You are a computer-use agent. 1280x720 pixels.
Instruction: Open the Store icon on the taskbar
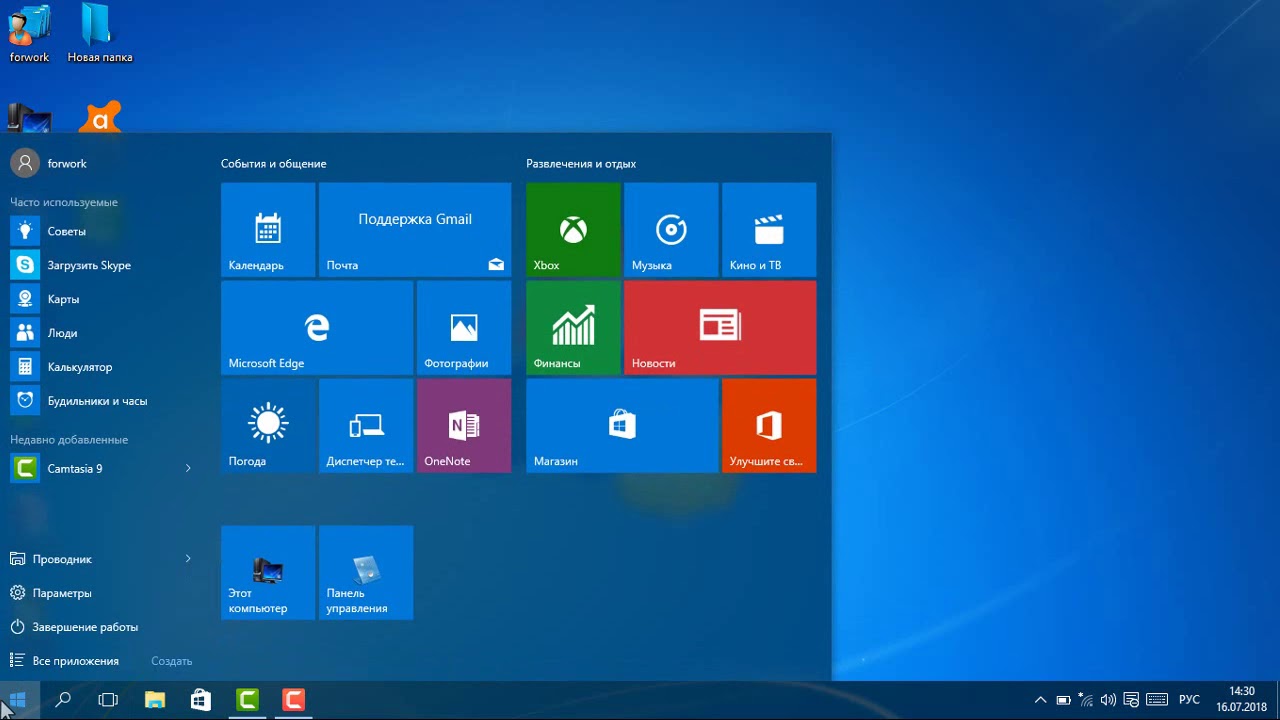201,700
